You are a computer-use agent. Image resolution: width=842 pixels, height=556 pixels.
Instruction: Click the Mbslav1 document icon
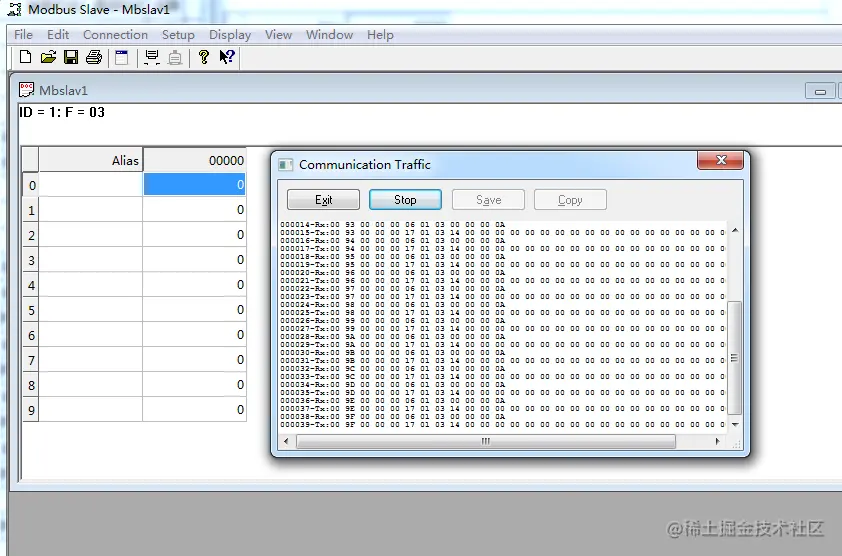point(26,90)
